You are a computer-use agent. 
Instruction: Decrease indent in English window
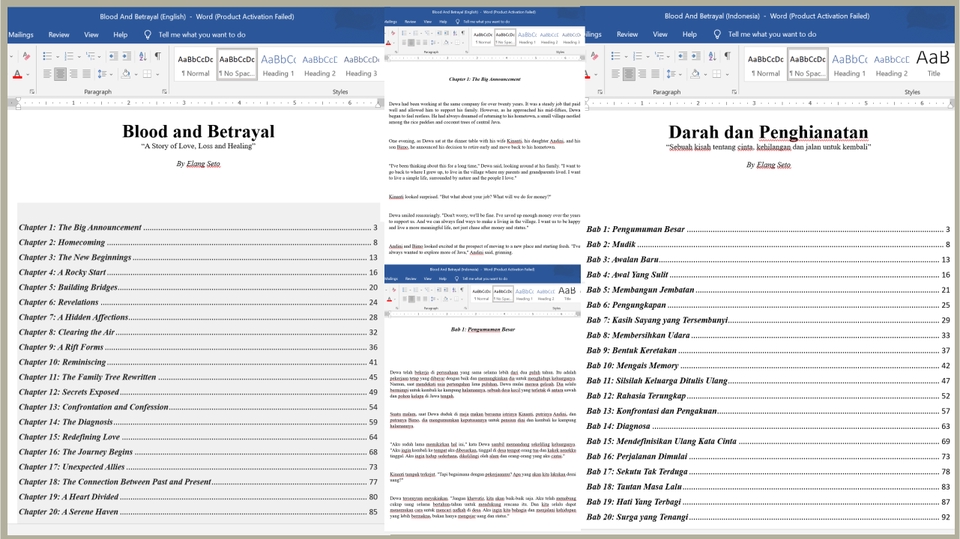(113, 56)
